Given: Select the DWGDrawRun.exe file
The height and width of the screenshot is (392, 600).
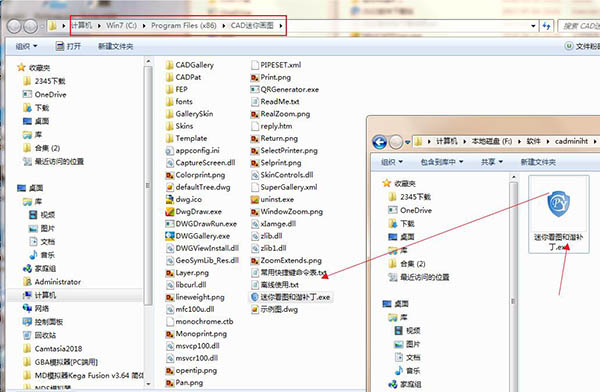Looking at the screenshot, I should (x=201, y=224).
